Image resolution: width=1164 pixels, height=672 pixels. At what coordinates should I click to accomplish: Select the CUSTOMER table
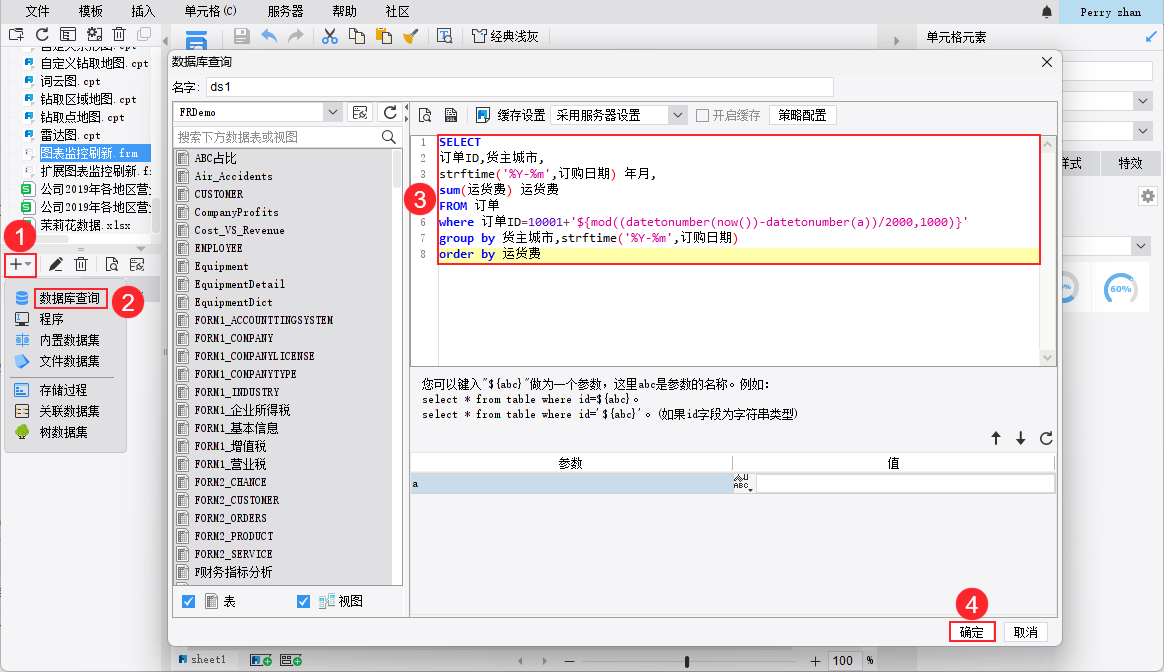219,194
